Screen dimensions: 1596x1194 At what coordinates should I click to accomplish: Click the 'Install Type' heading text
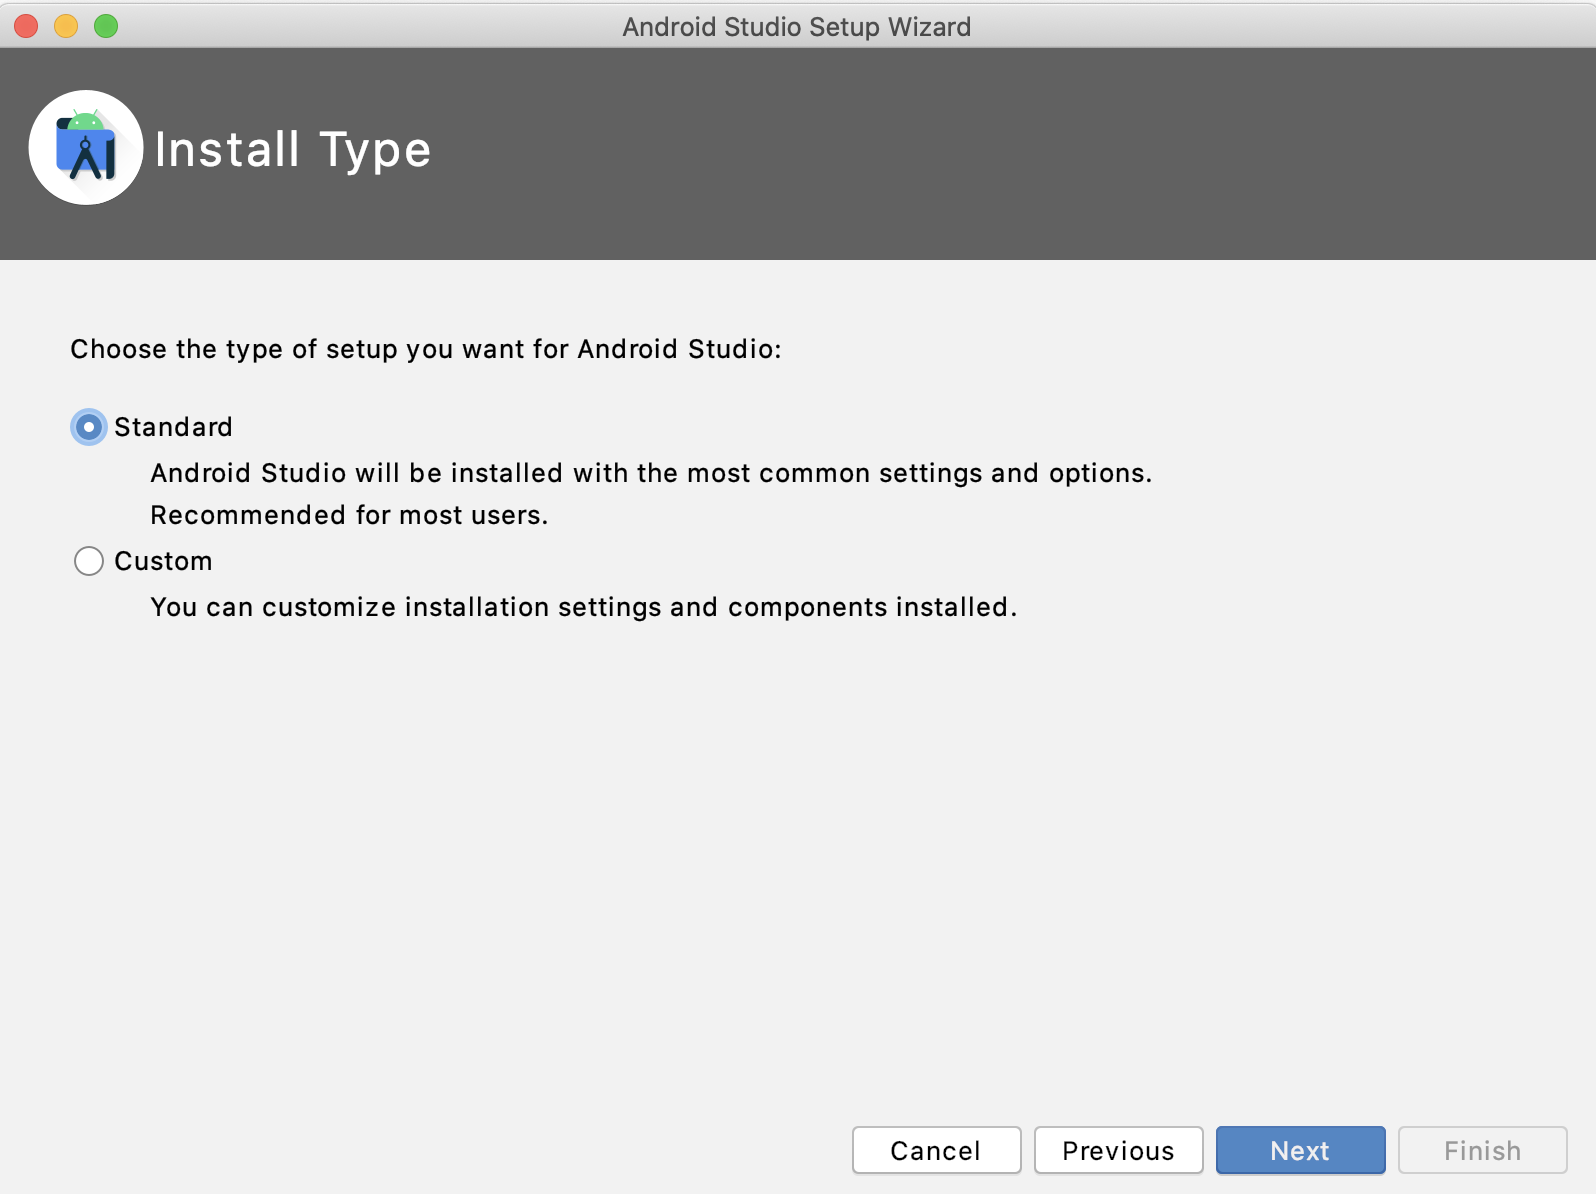[x=293, y=150]
